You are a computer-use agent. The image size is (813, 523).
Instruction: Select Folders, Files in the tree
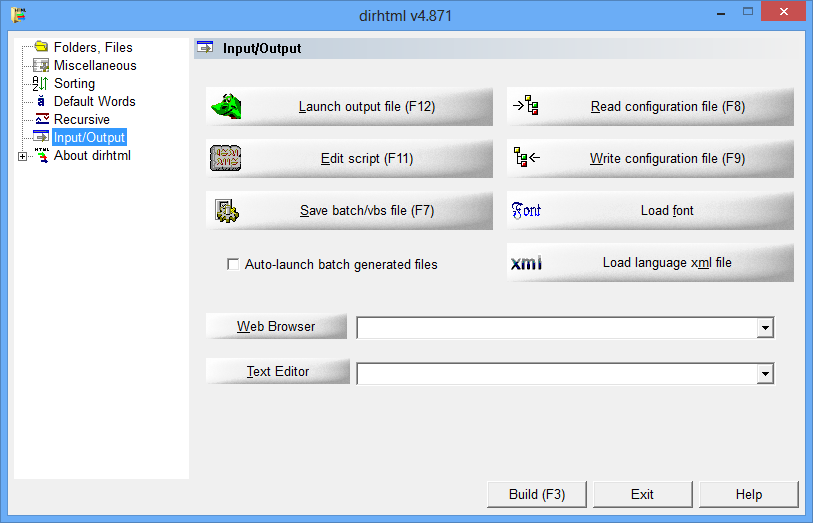(x=93, y=47)
